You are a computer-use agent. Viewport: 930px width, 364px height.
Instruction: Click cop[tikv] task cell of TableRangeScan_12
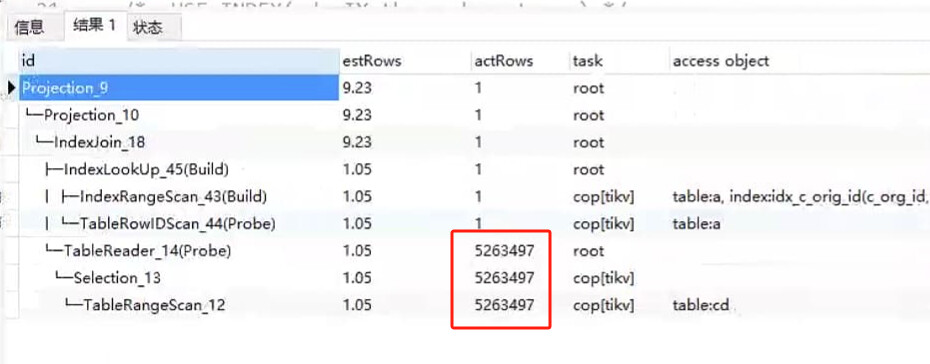(604, 305)
